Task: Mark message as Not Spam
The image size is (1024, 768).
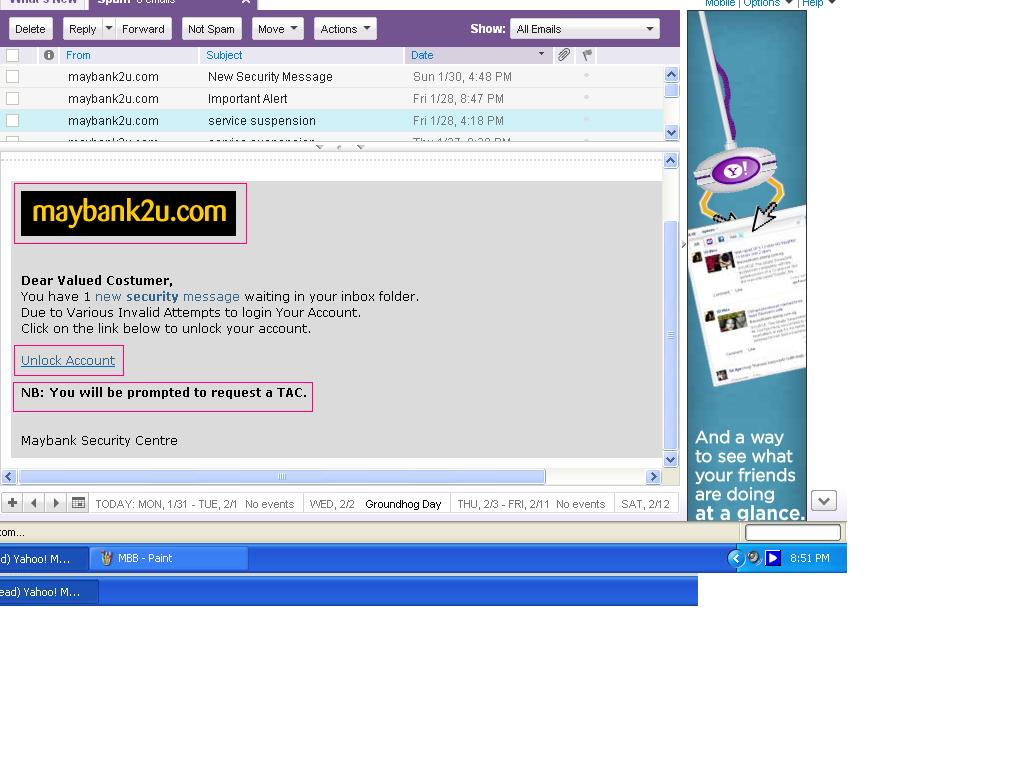Action: [x=211, y=29]
